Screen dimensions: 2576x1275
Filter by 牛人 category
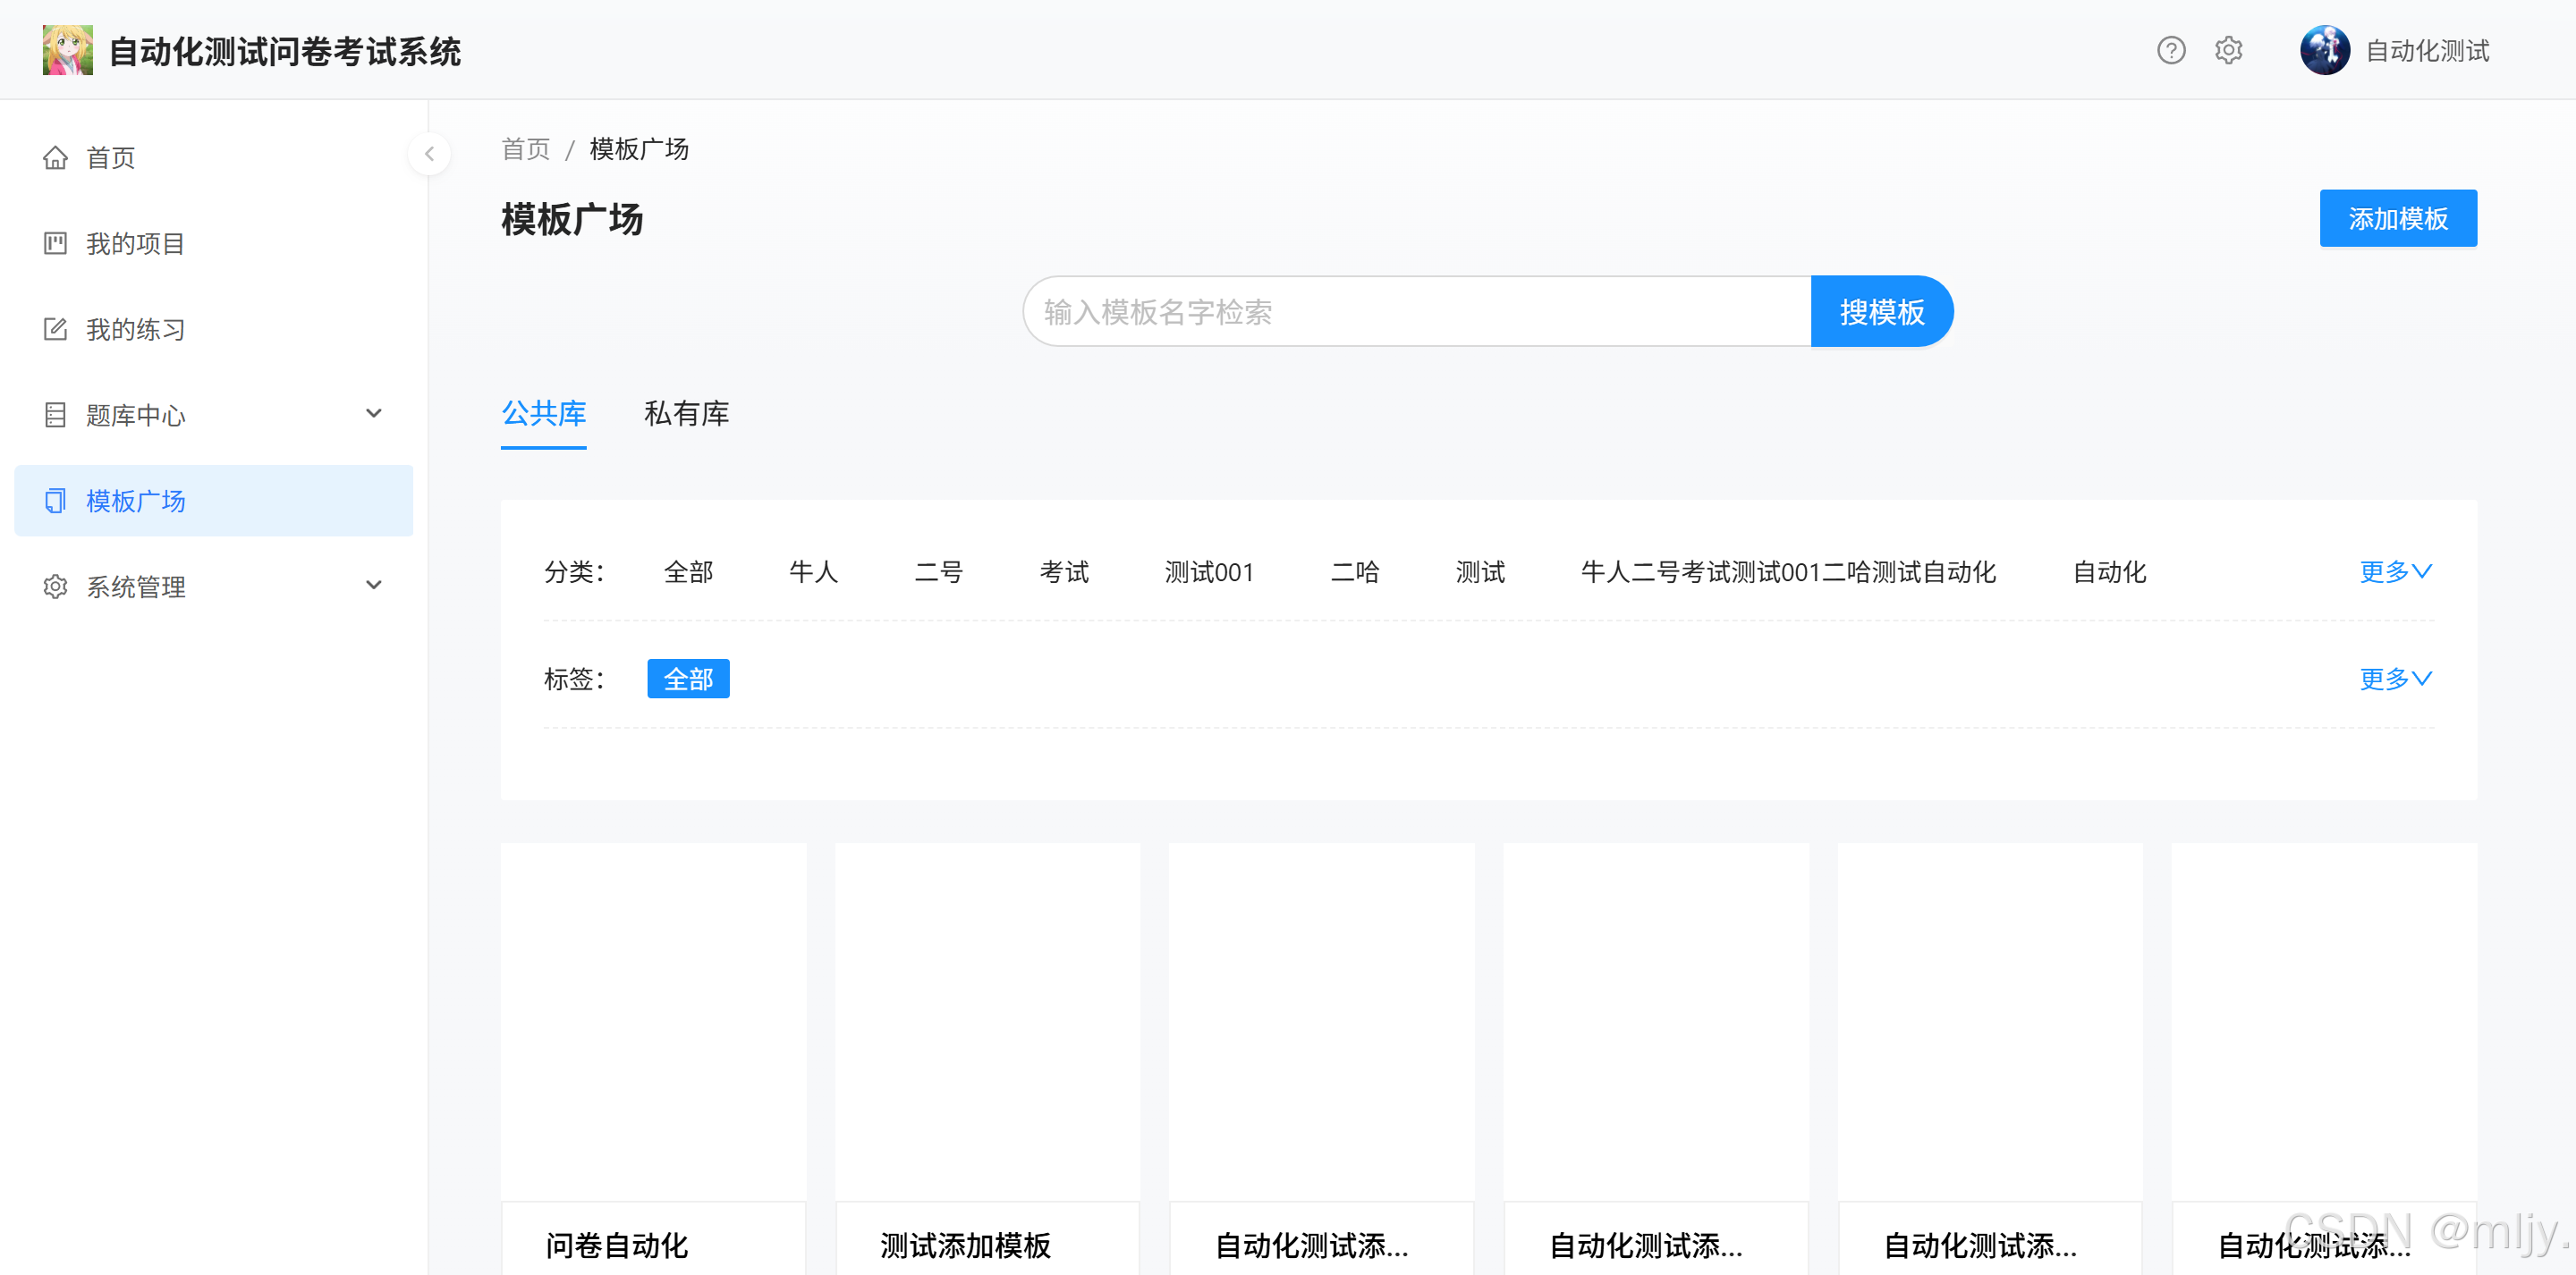pos(813,572)
